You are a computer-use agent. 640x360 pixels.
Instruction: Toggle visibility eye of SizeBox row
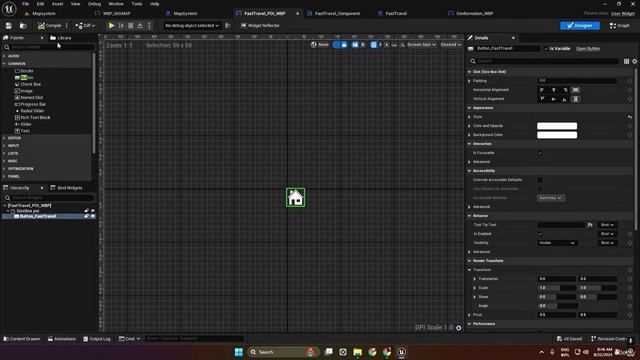[93, 211]
